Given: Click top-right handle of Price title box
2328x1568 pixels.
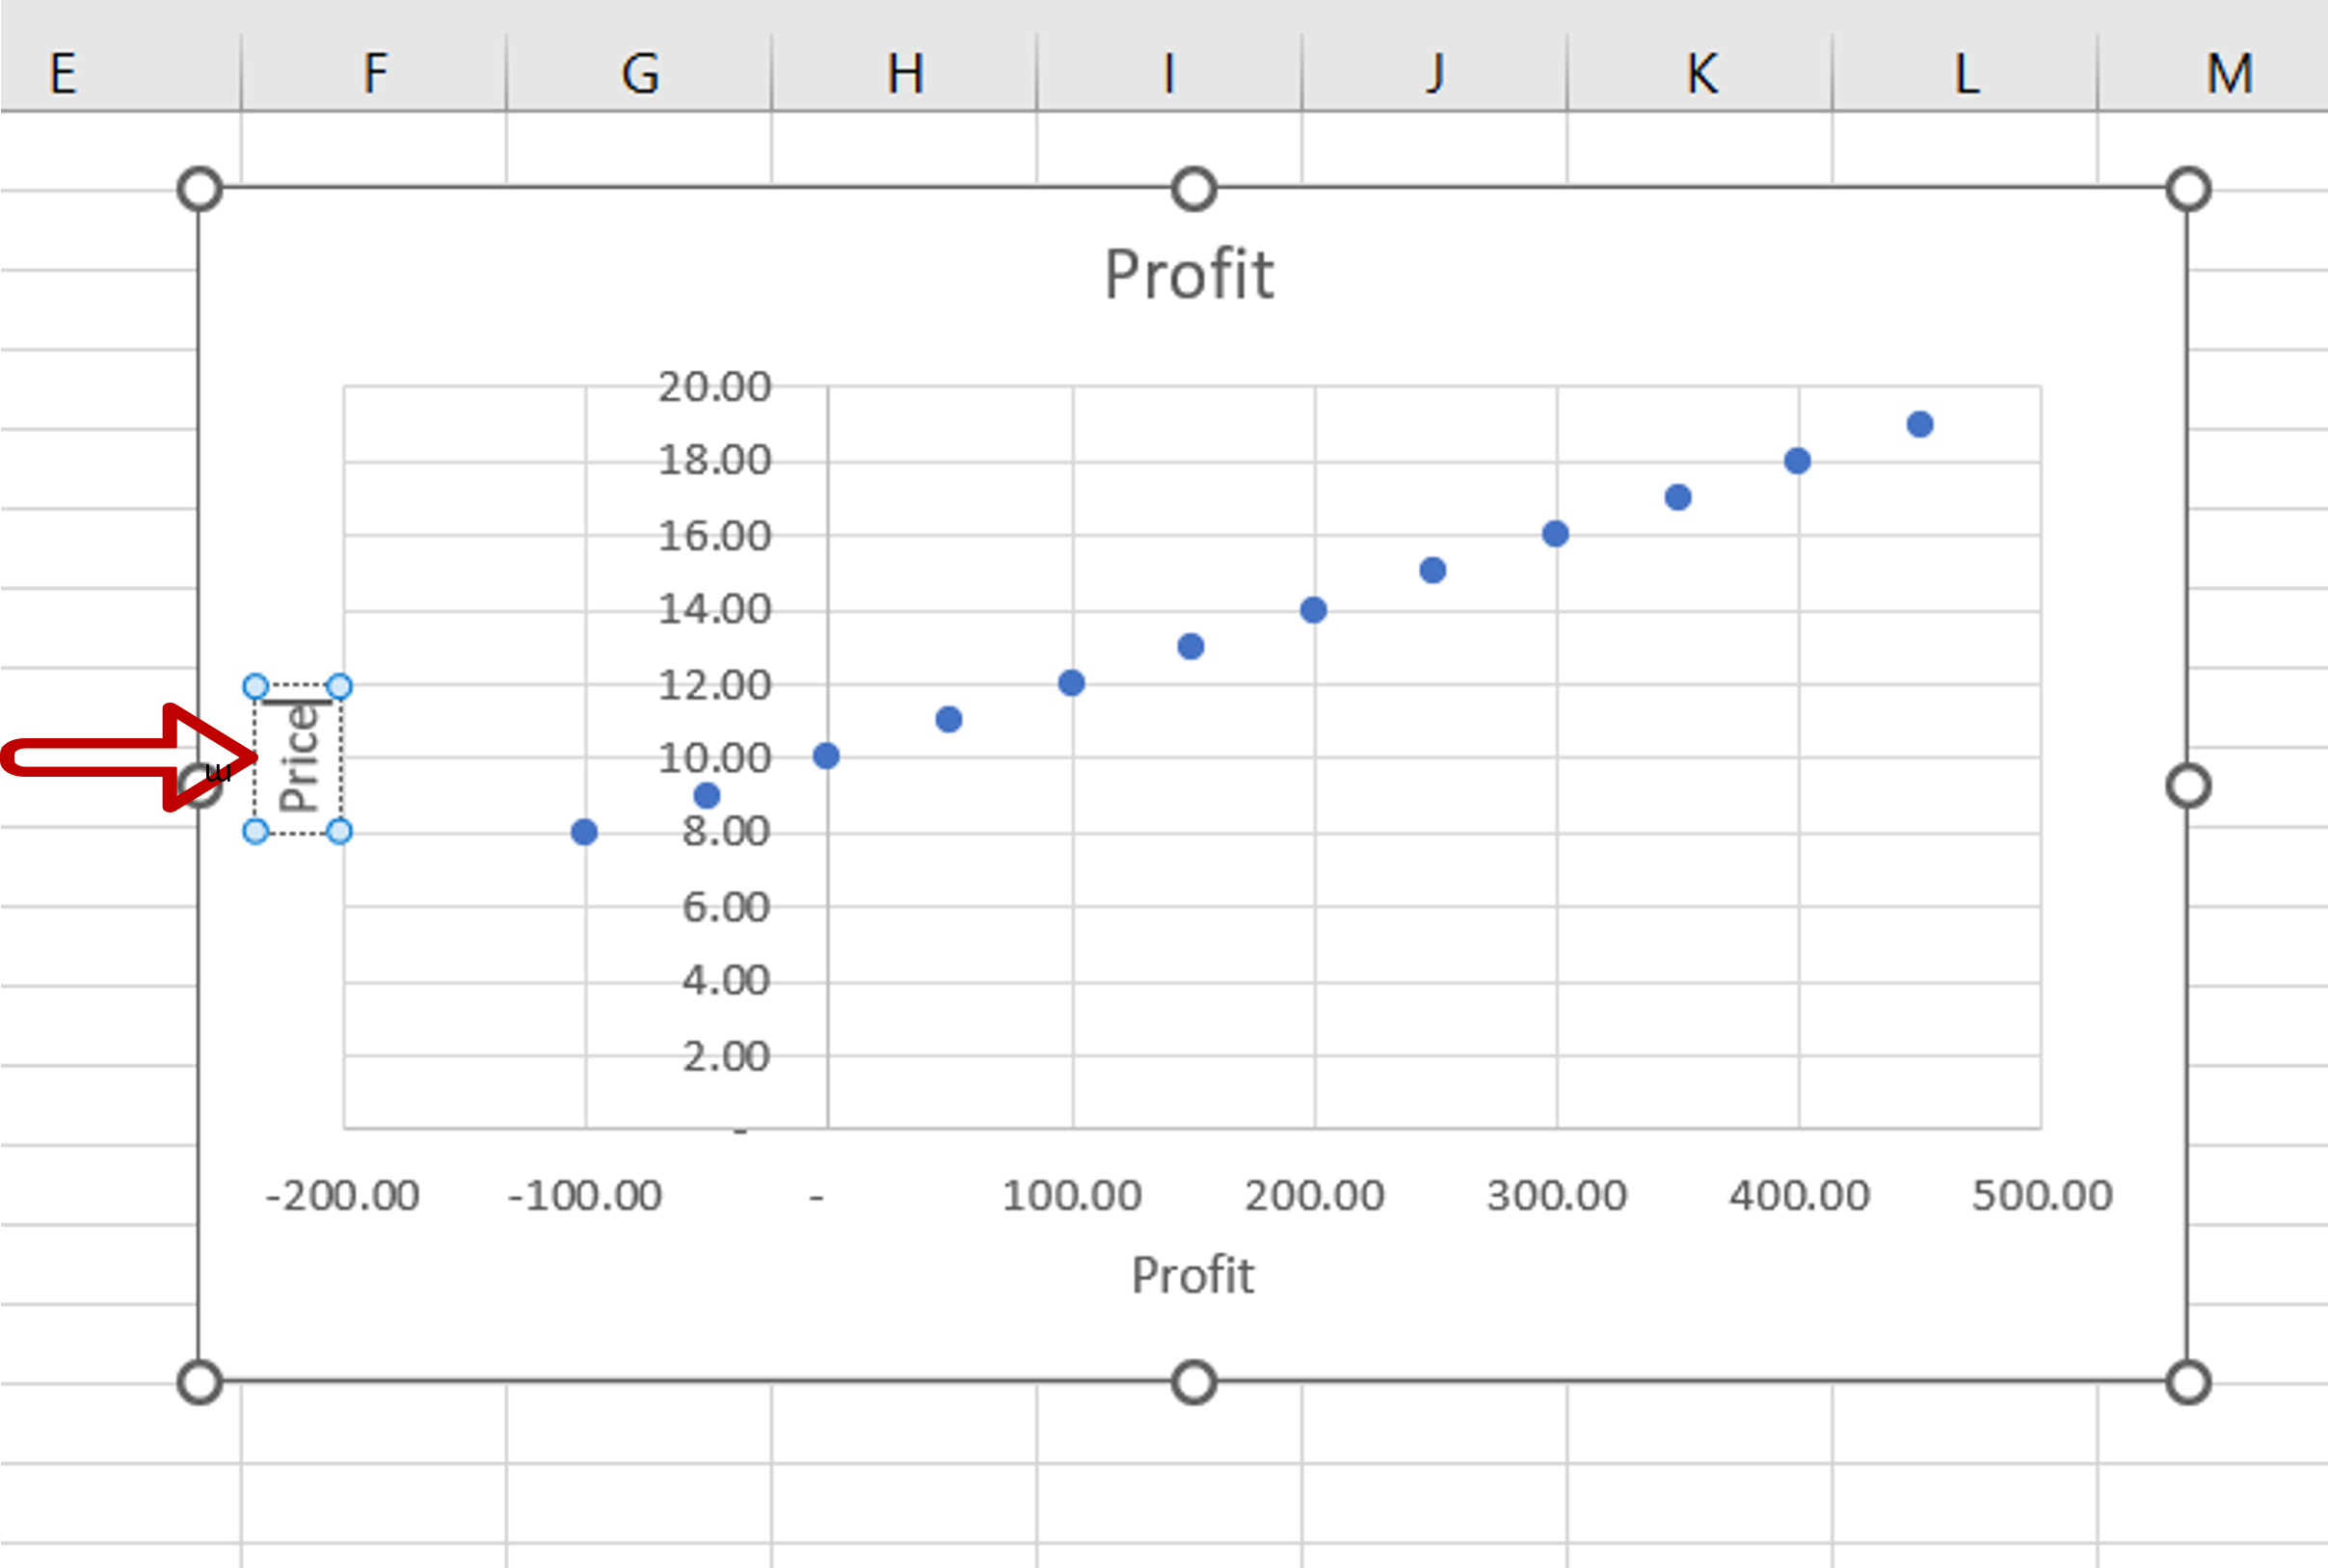Looking at the screenshot, I should pyautogui.click(x=340, y=686).
